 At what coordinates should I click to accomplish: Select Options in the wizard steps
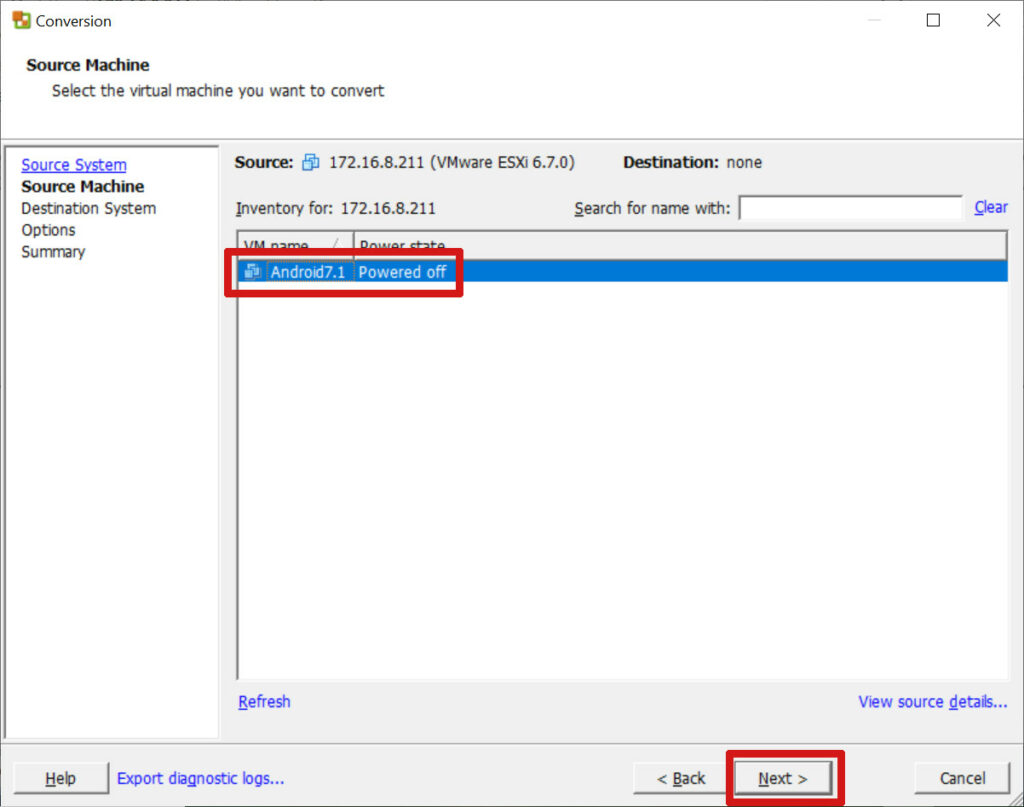coord(48,230)
